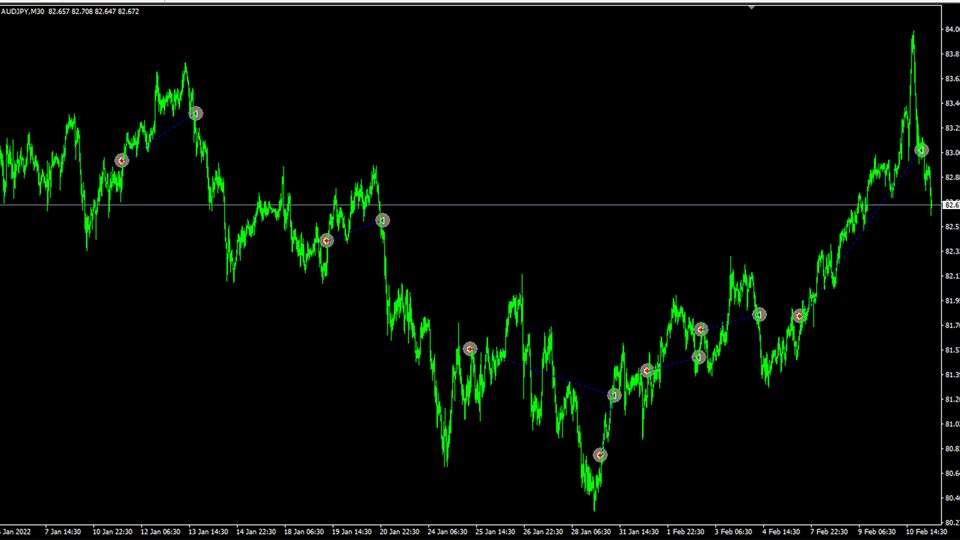This screenshot has width=960, height=540.
Task: Click the chart shift triangle on the top edge
Action: pos(751,7)
